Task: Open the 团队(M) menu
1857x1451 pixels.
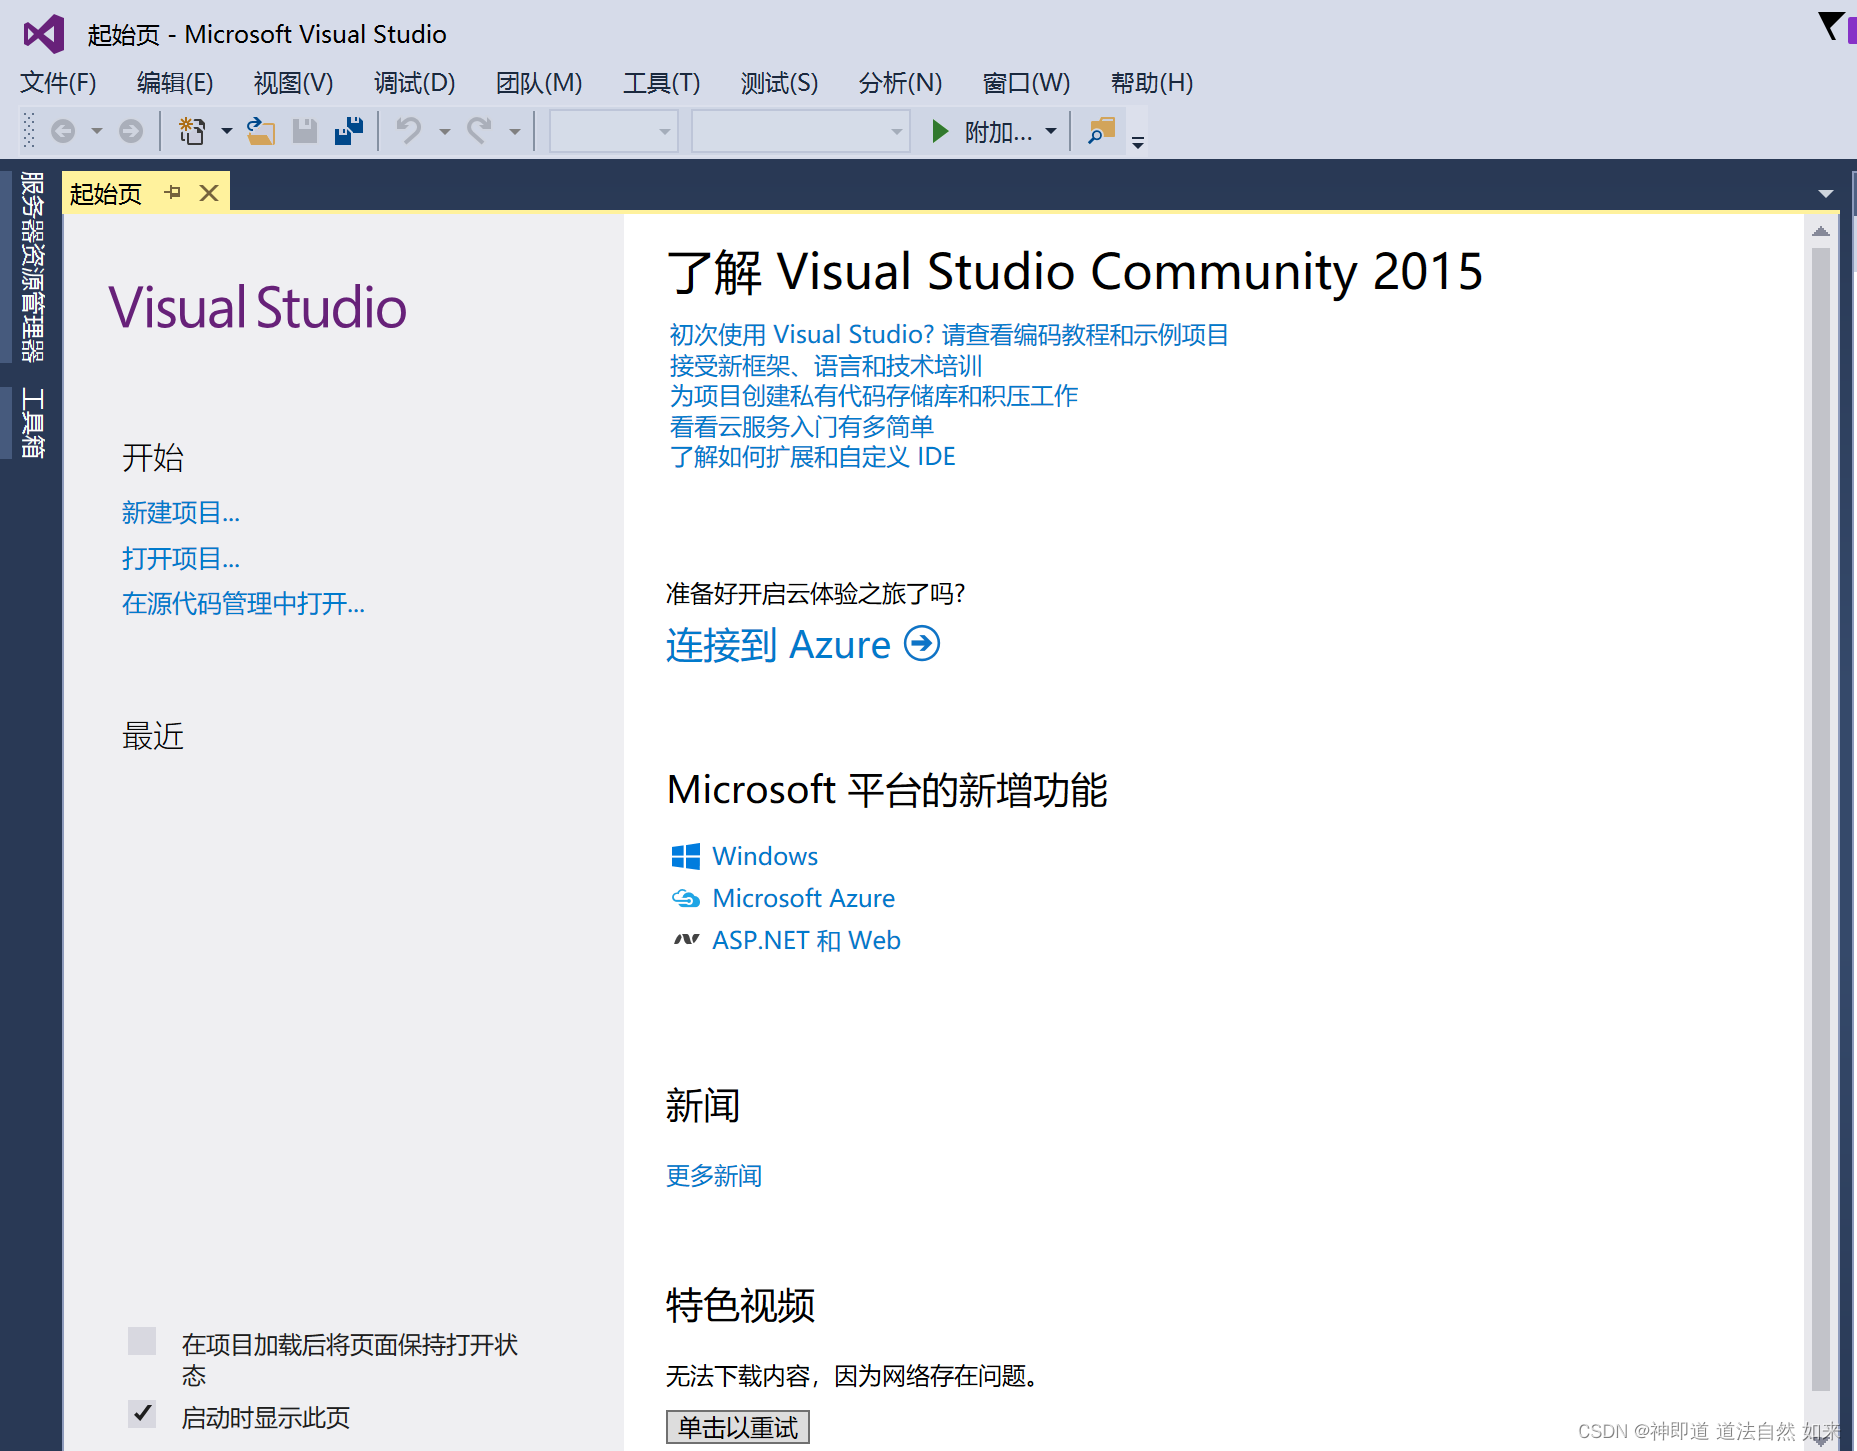Action: pyautogui.click(x=539, y=83)
